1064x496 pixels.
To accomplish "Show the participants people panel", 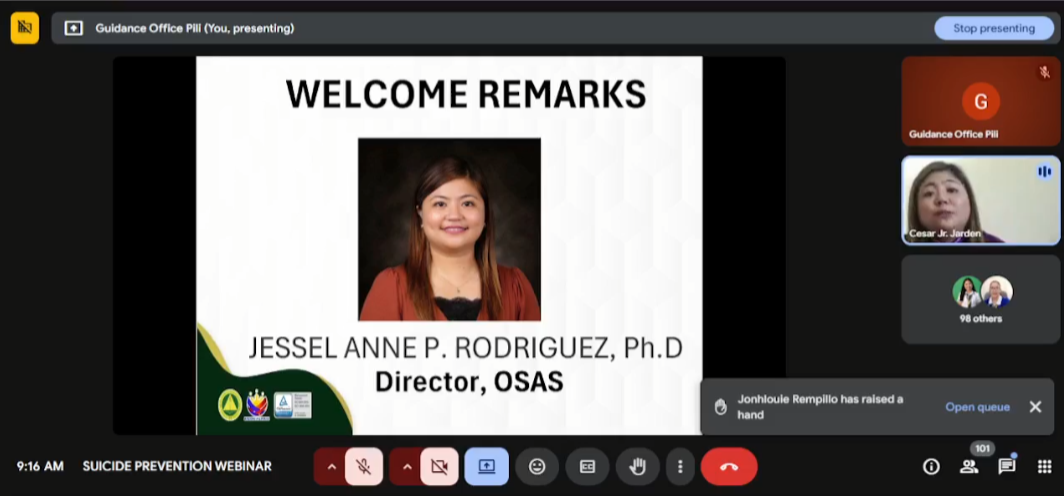I will [969, 466].
